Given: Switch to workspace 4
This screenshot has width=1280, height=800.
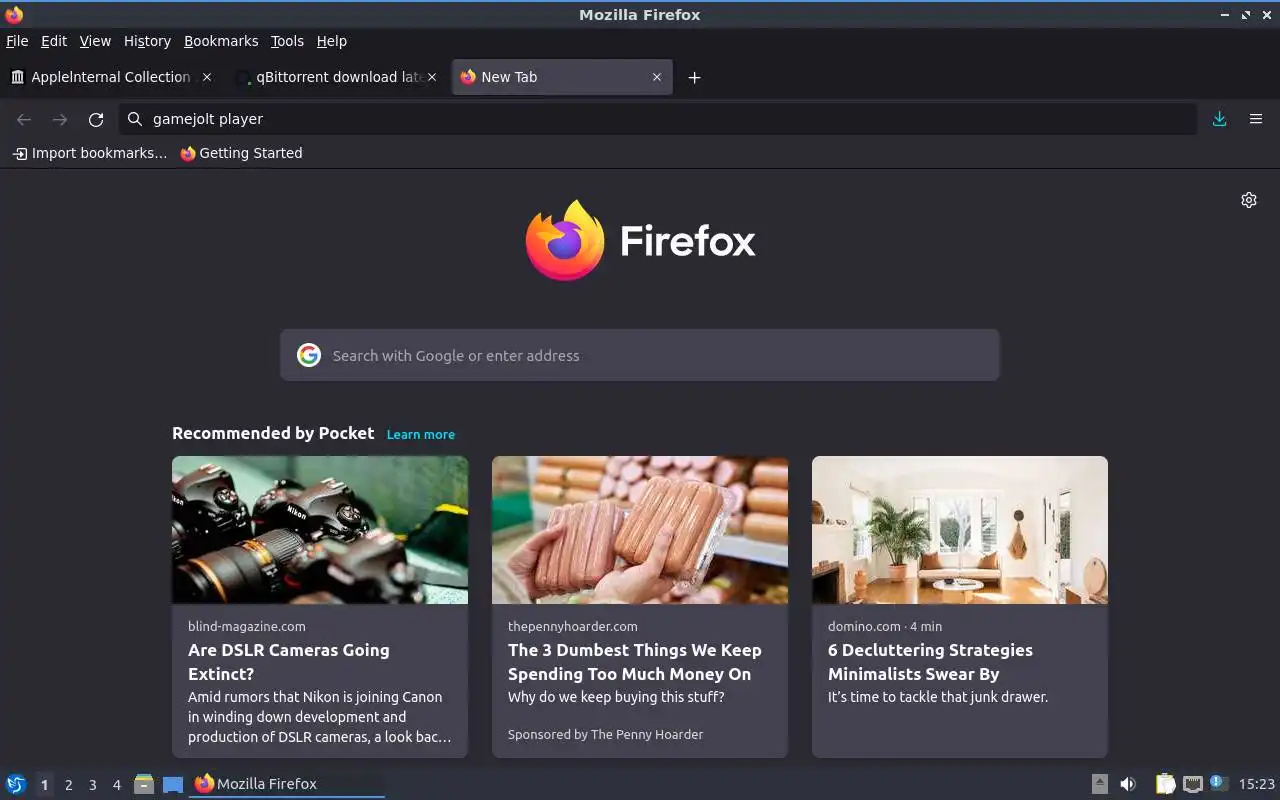Looking at the screenshot, I should [x=116, y=785].
